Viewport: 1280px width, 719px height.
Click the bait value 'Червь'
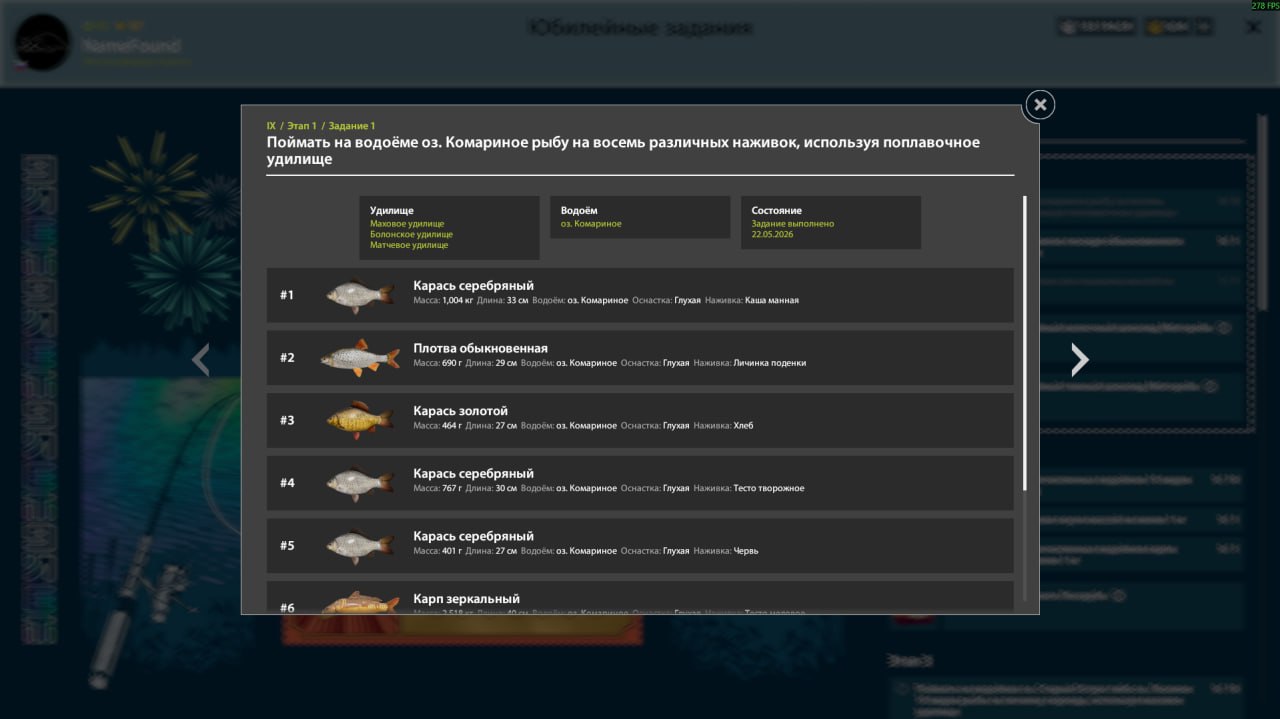[x=746, y=551]
